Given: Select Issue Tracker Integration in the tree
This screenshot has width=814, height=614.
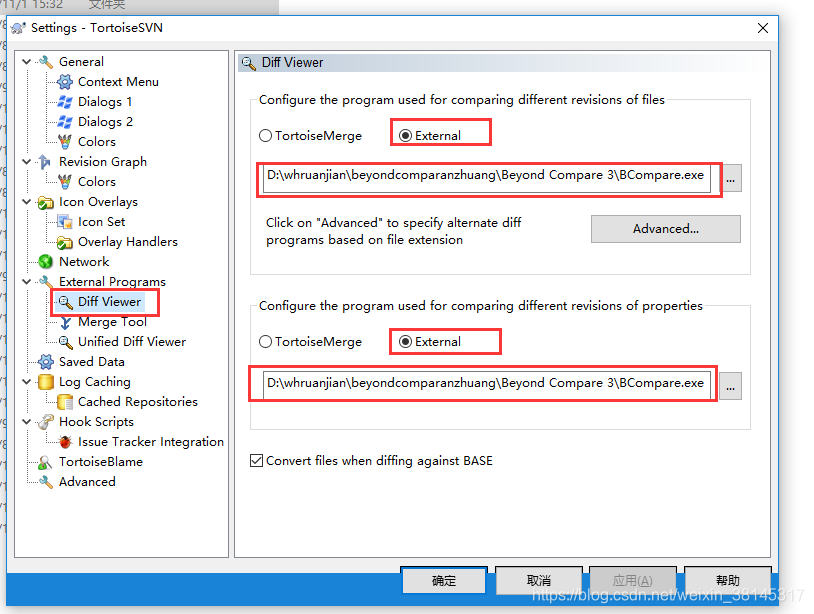Looking at the screenshot, I should pyautogui.click(x=151, y=442).
